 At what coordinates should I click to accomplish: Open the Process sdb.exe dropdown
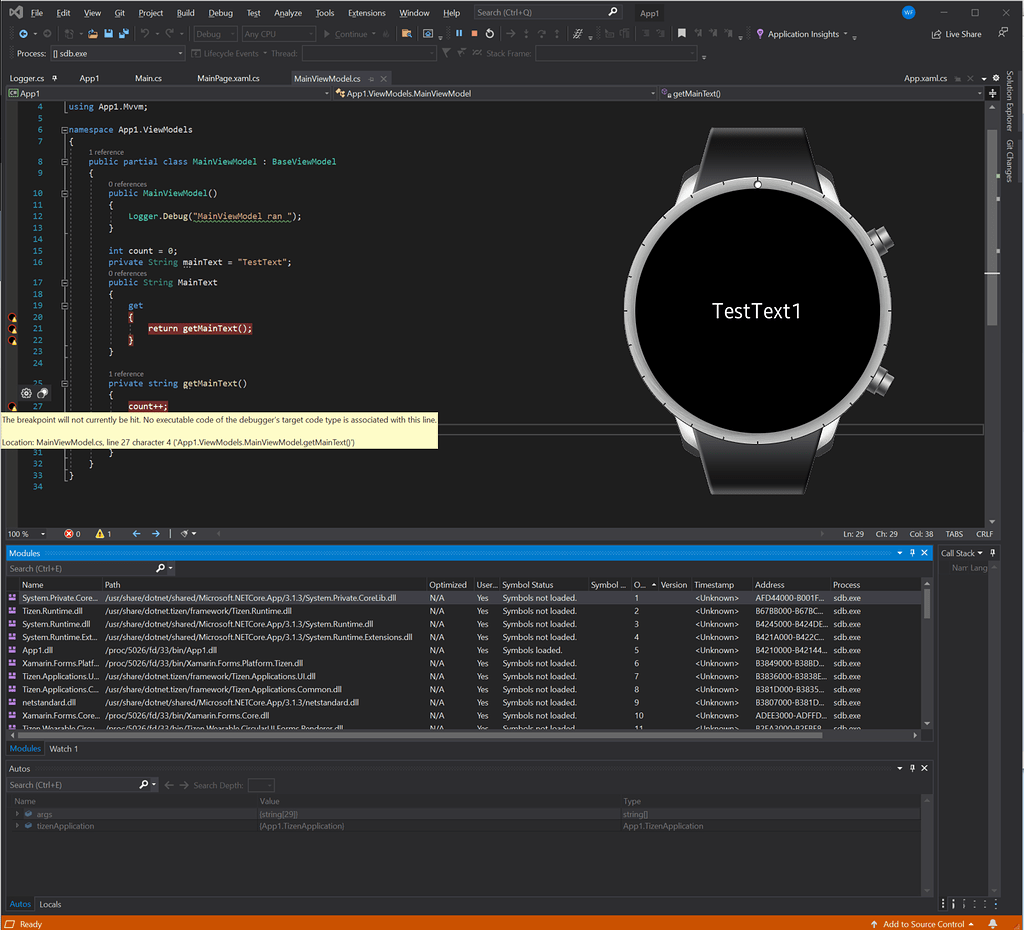[x=180, y=53]
